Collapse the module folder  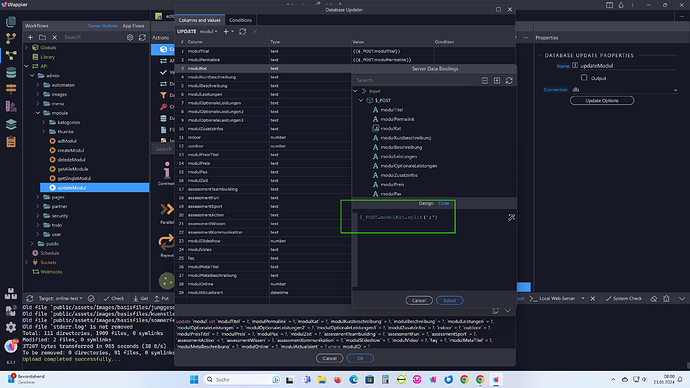[38, 113]
